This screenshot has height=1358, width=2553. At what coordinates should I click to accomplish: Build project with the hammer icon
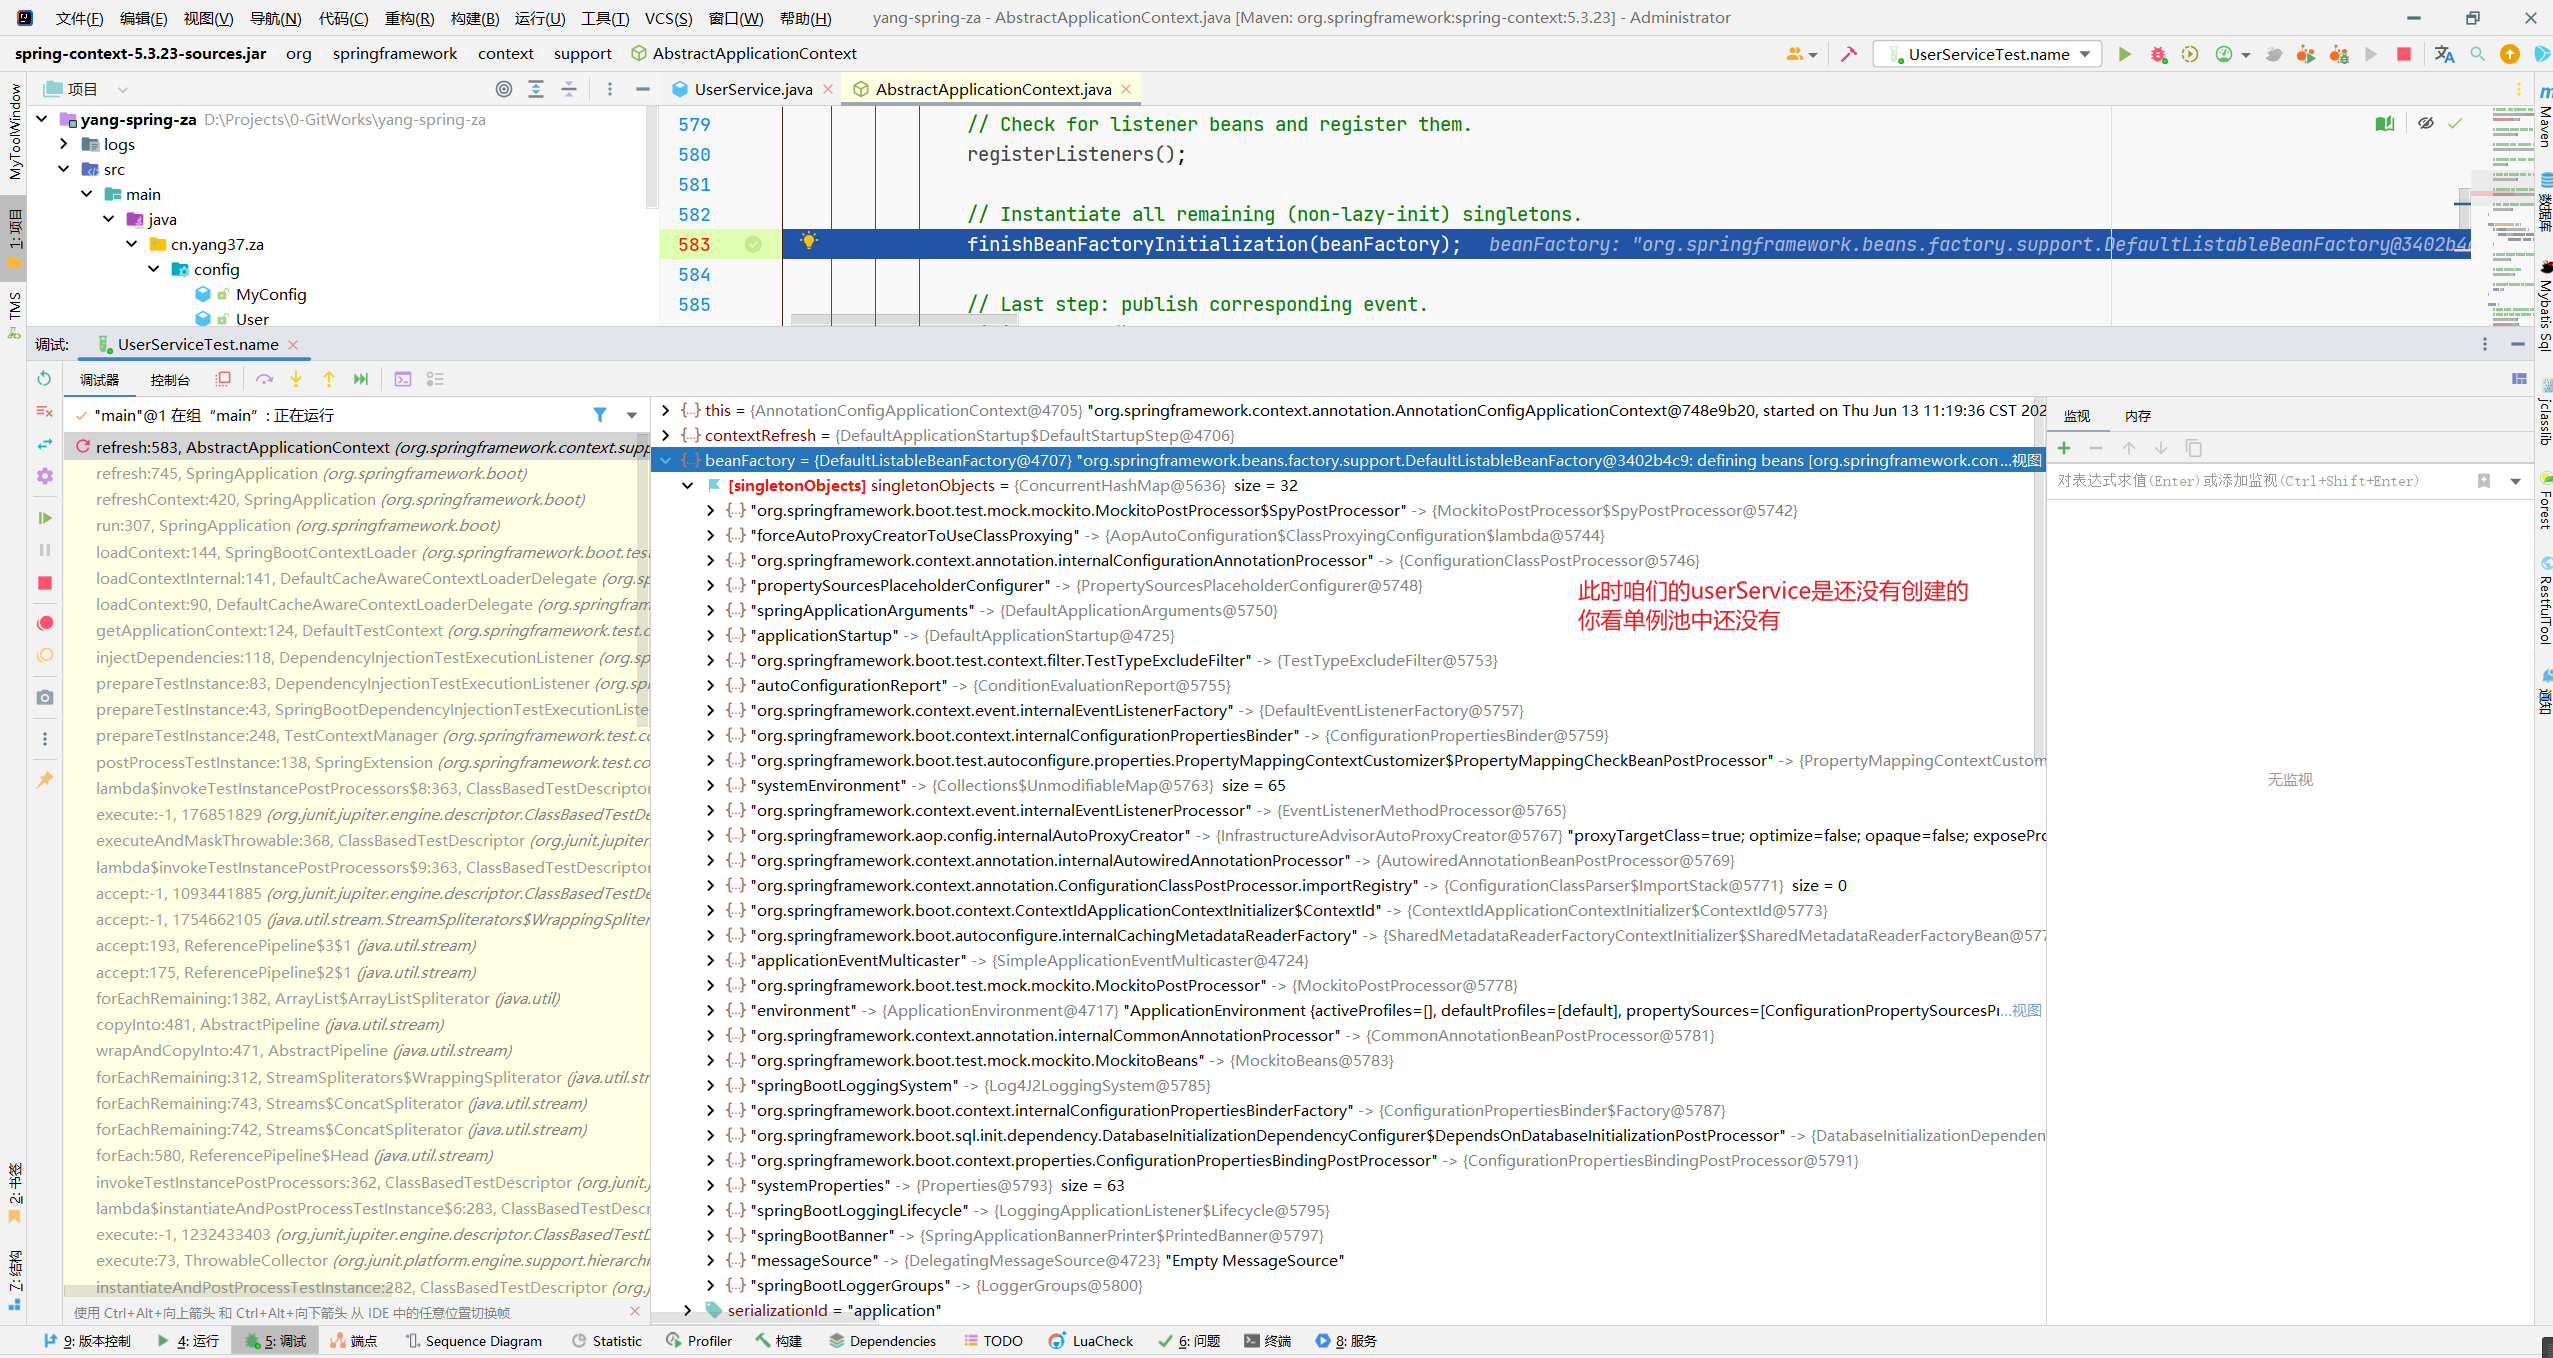click(1849, 54)
